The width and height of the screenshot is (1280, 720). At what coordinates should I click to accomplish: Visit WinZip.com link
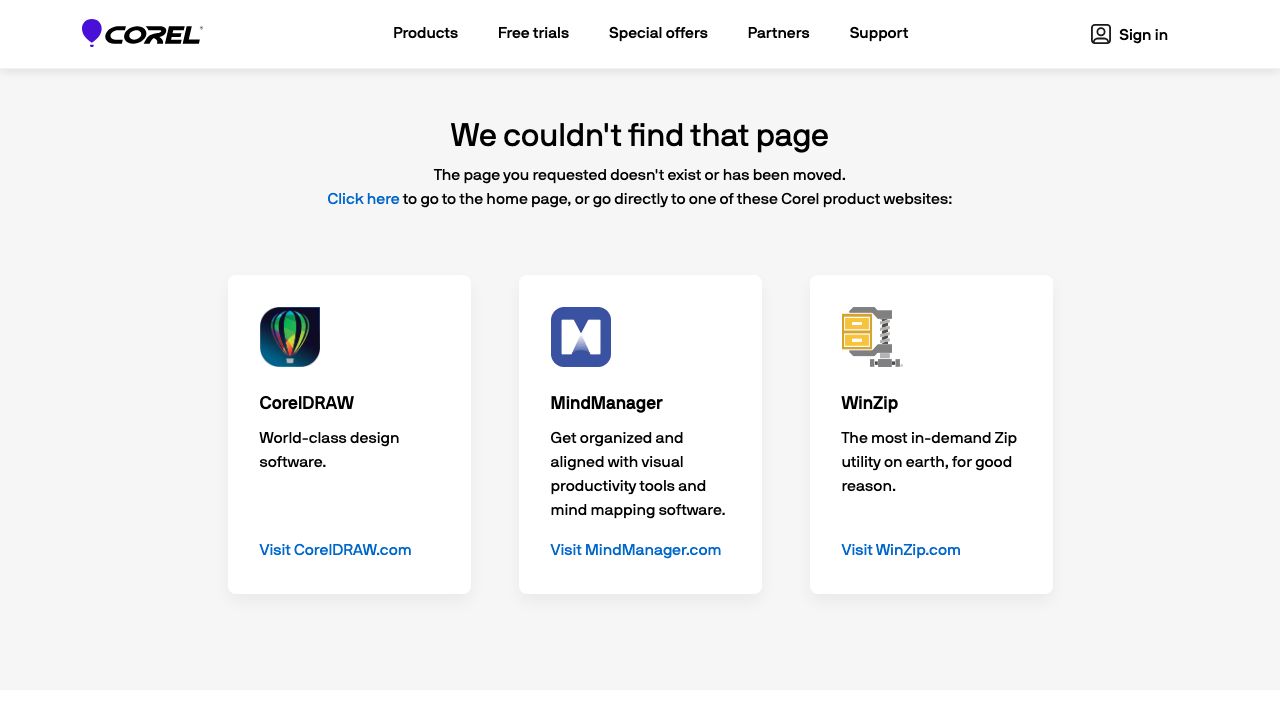901,550
